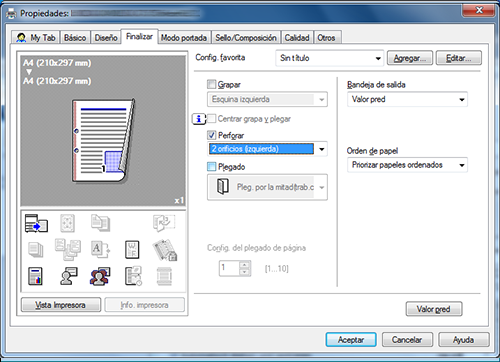Screen dimensions: 500x362
Task: Click the greyed banded stack icon
Action: 164,276
